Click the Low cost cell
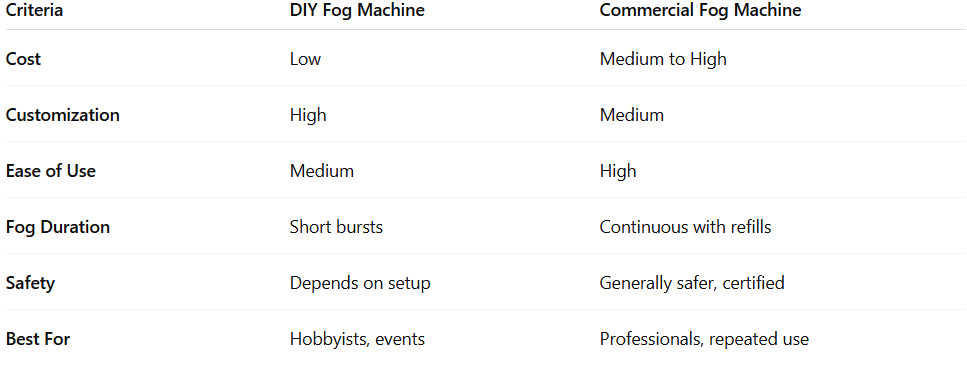 pyautogui.click(x=305, y=59)
